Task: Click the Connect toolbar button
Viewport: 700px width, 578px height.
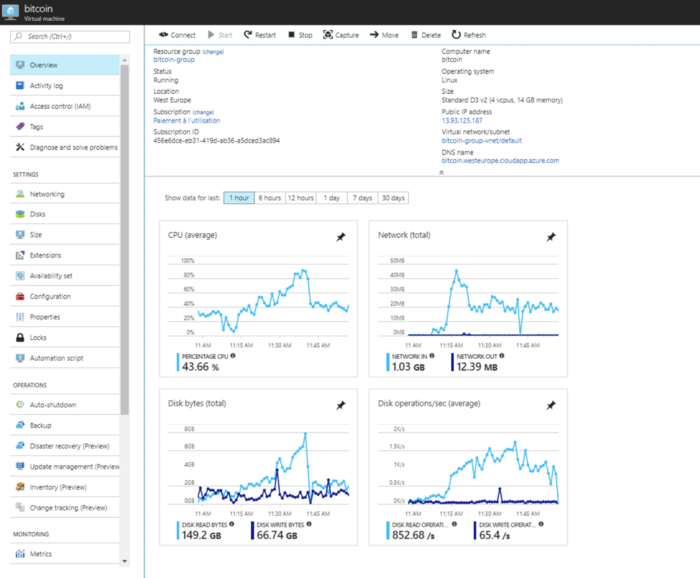Action: [x=177, y=35]
